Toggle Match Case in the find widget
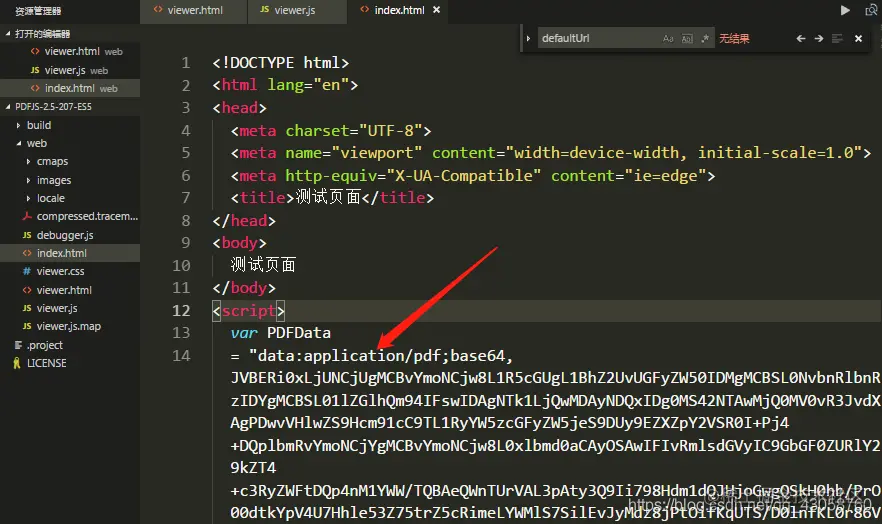The image size is (882, 524). (x=668, y=39)
